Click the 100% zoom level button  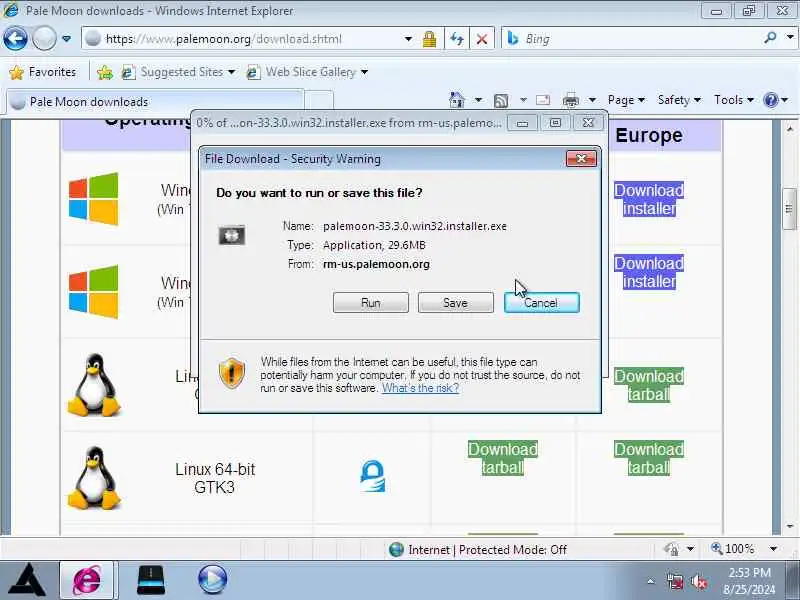733,549
